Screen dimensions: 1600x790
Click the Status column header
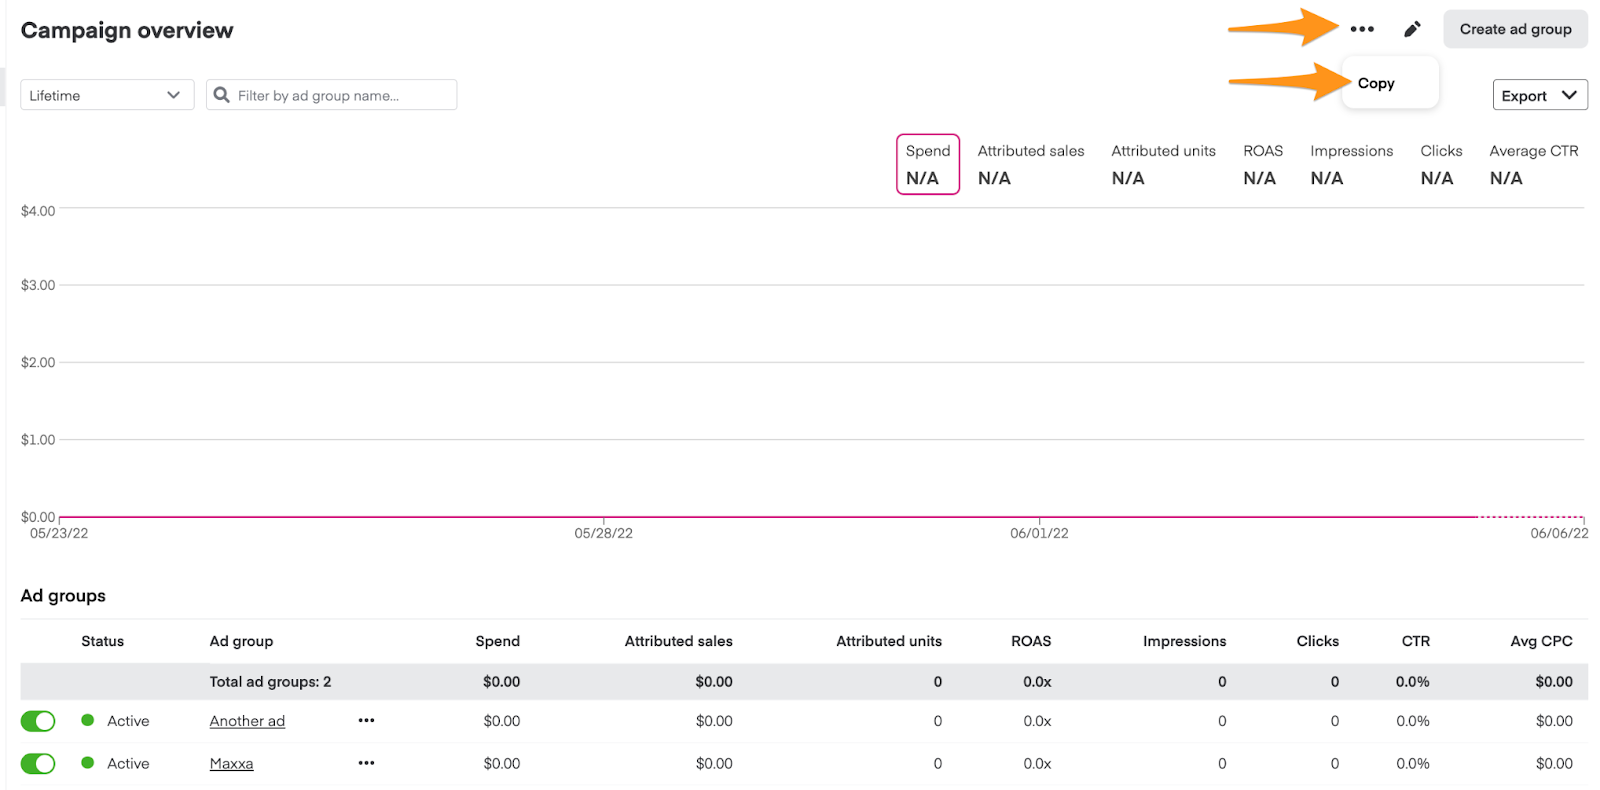102,641
